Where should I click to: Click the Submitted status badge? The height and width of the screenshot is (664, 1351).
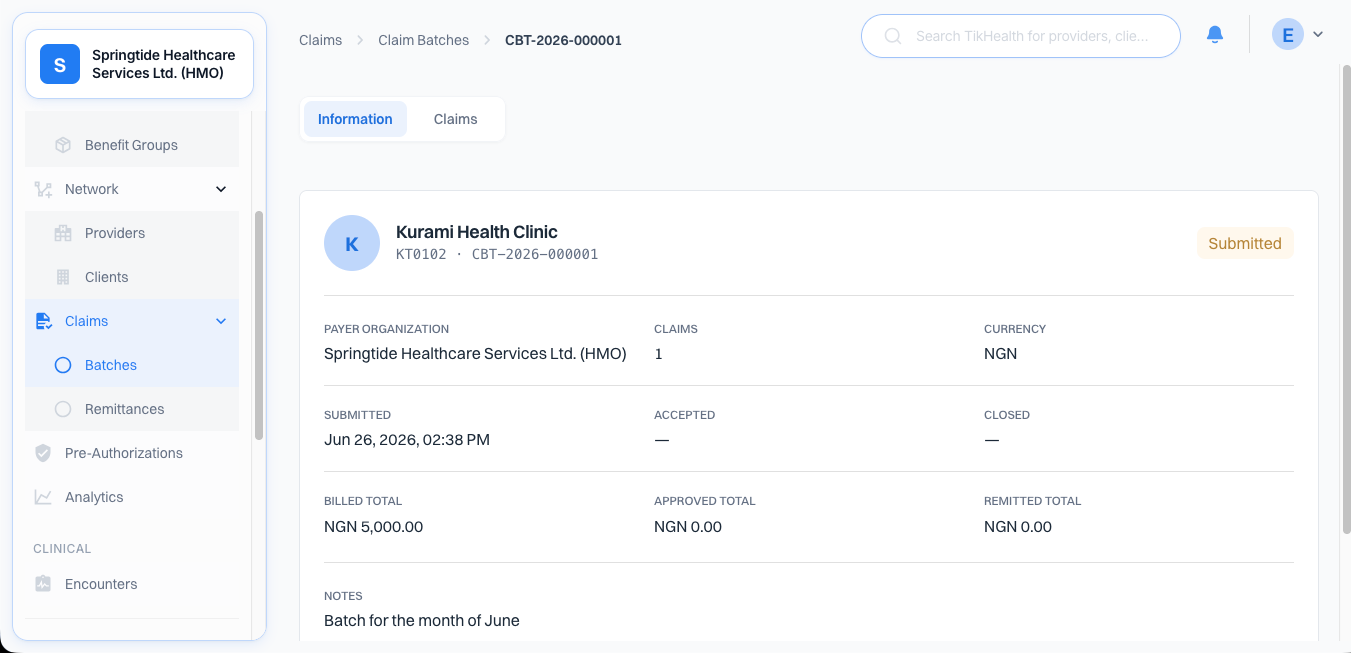click(x=1245, y=243)
